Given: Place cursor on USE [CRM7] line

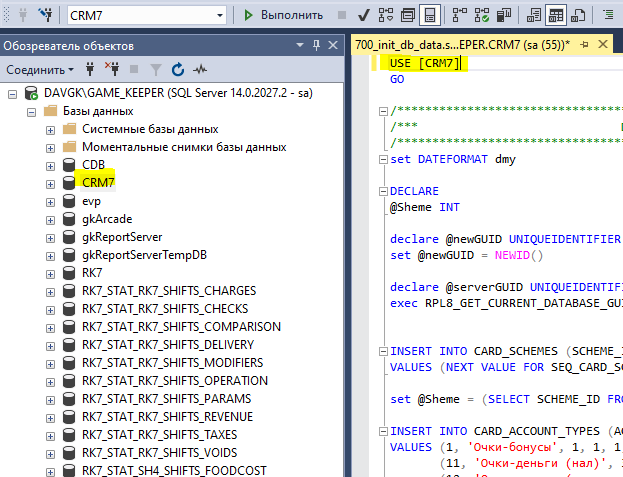Looking at the screenshot, I should tap(424, 64).
